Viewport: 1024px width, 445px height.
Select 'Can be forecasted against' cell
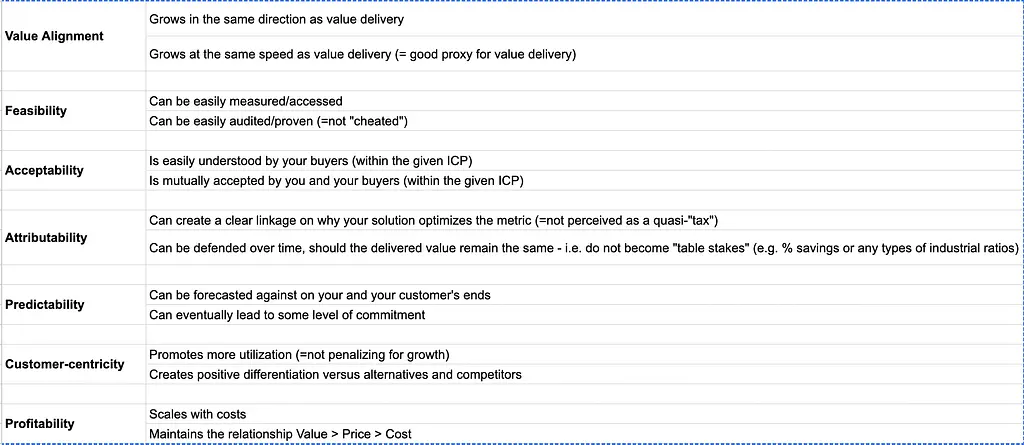(320, 295)
